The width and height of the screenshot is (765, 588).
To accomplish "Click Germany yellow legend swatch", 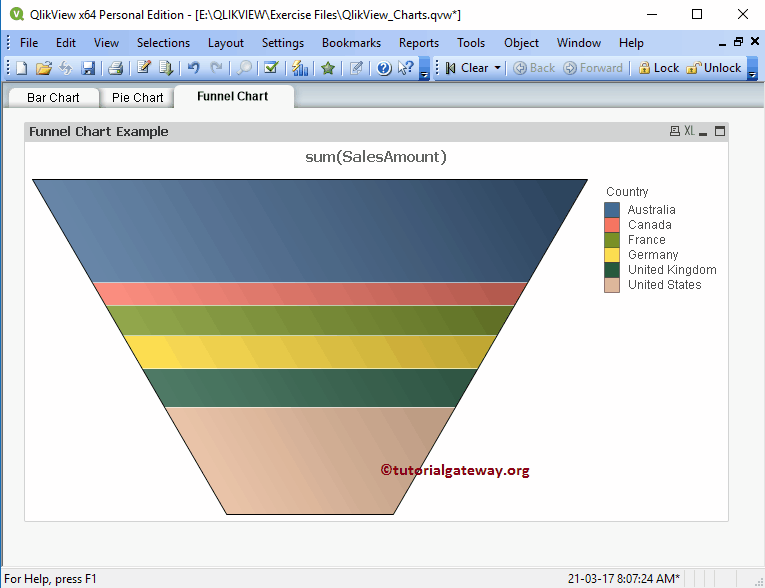I will point(612,255).
